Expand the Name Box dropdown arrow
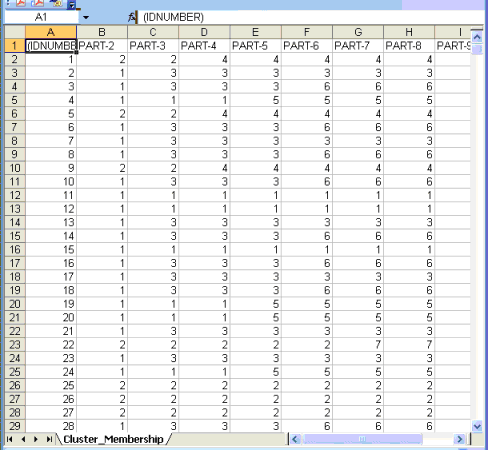This screenshot has width=488, height=450. (x=86, y=17)
